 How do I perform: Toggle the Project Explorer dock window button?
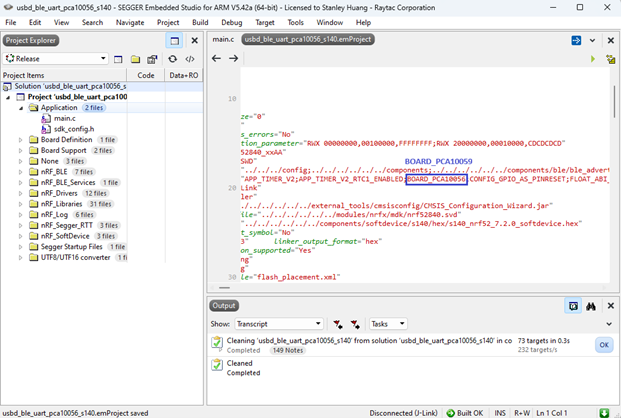174,41
